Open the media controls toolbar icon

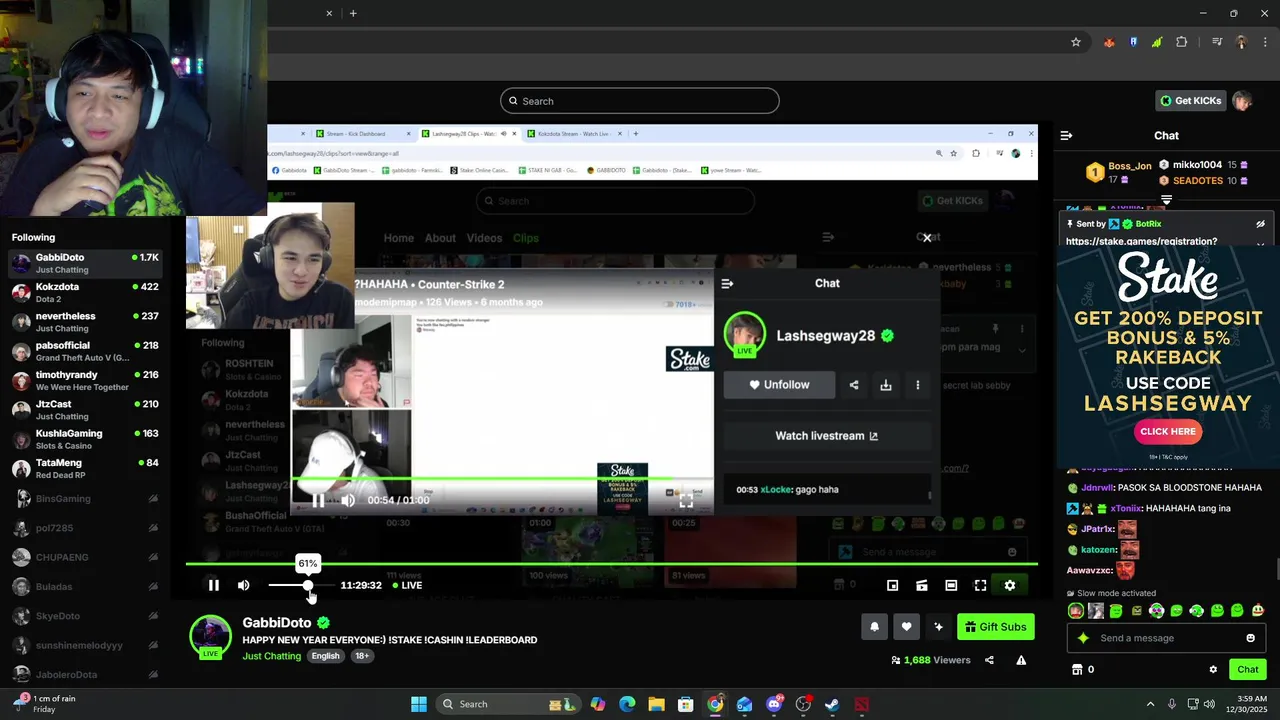[1217, 42]
